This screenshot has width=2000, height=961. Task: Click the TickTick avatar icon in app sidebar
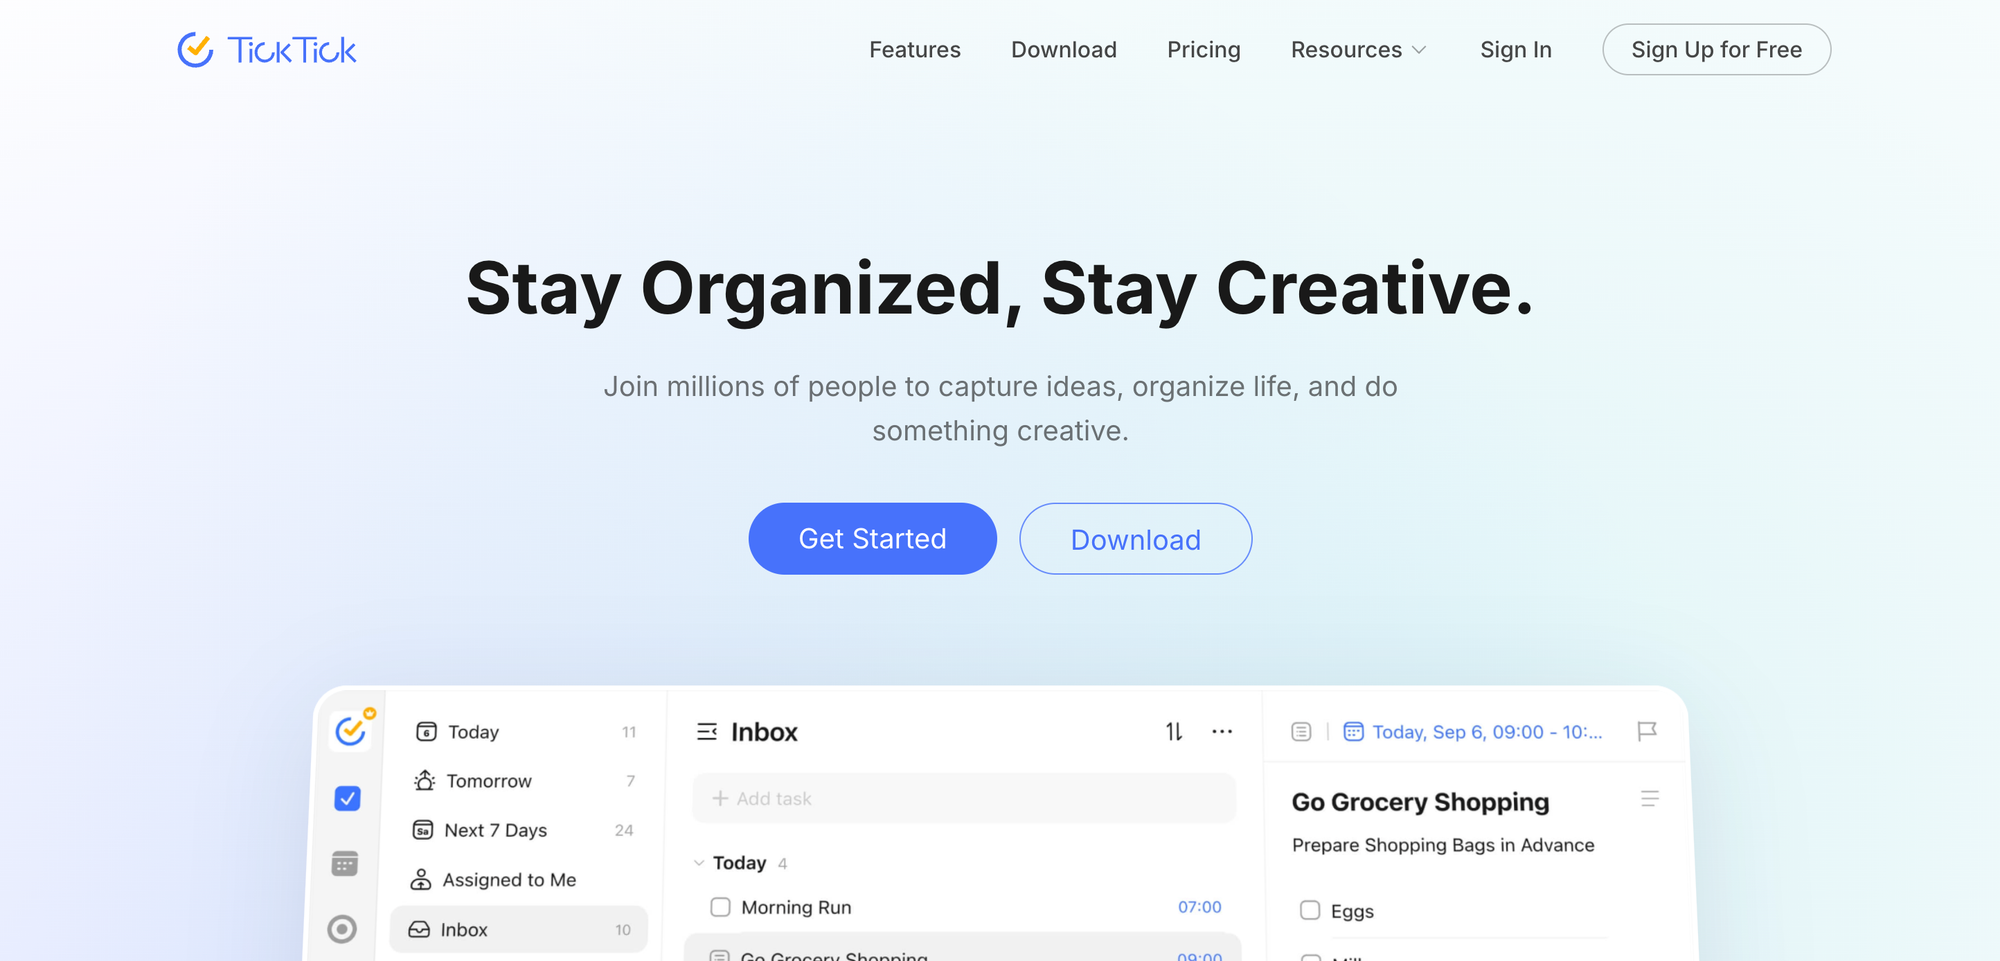[x=351, y=730]
